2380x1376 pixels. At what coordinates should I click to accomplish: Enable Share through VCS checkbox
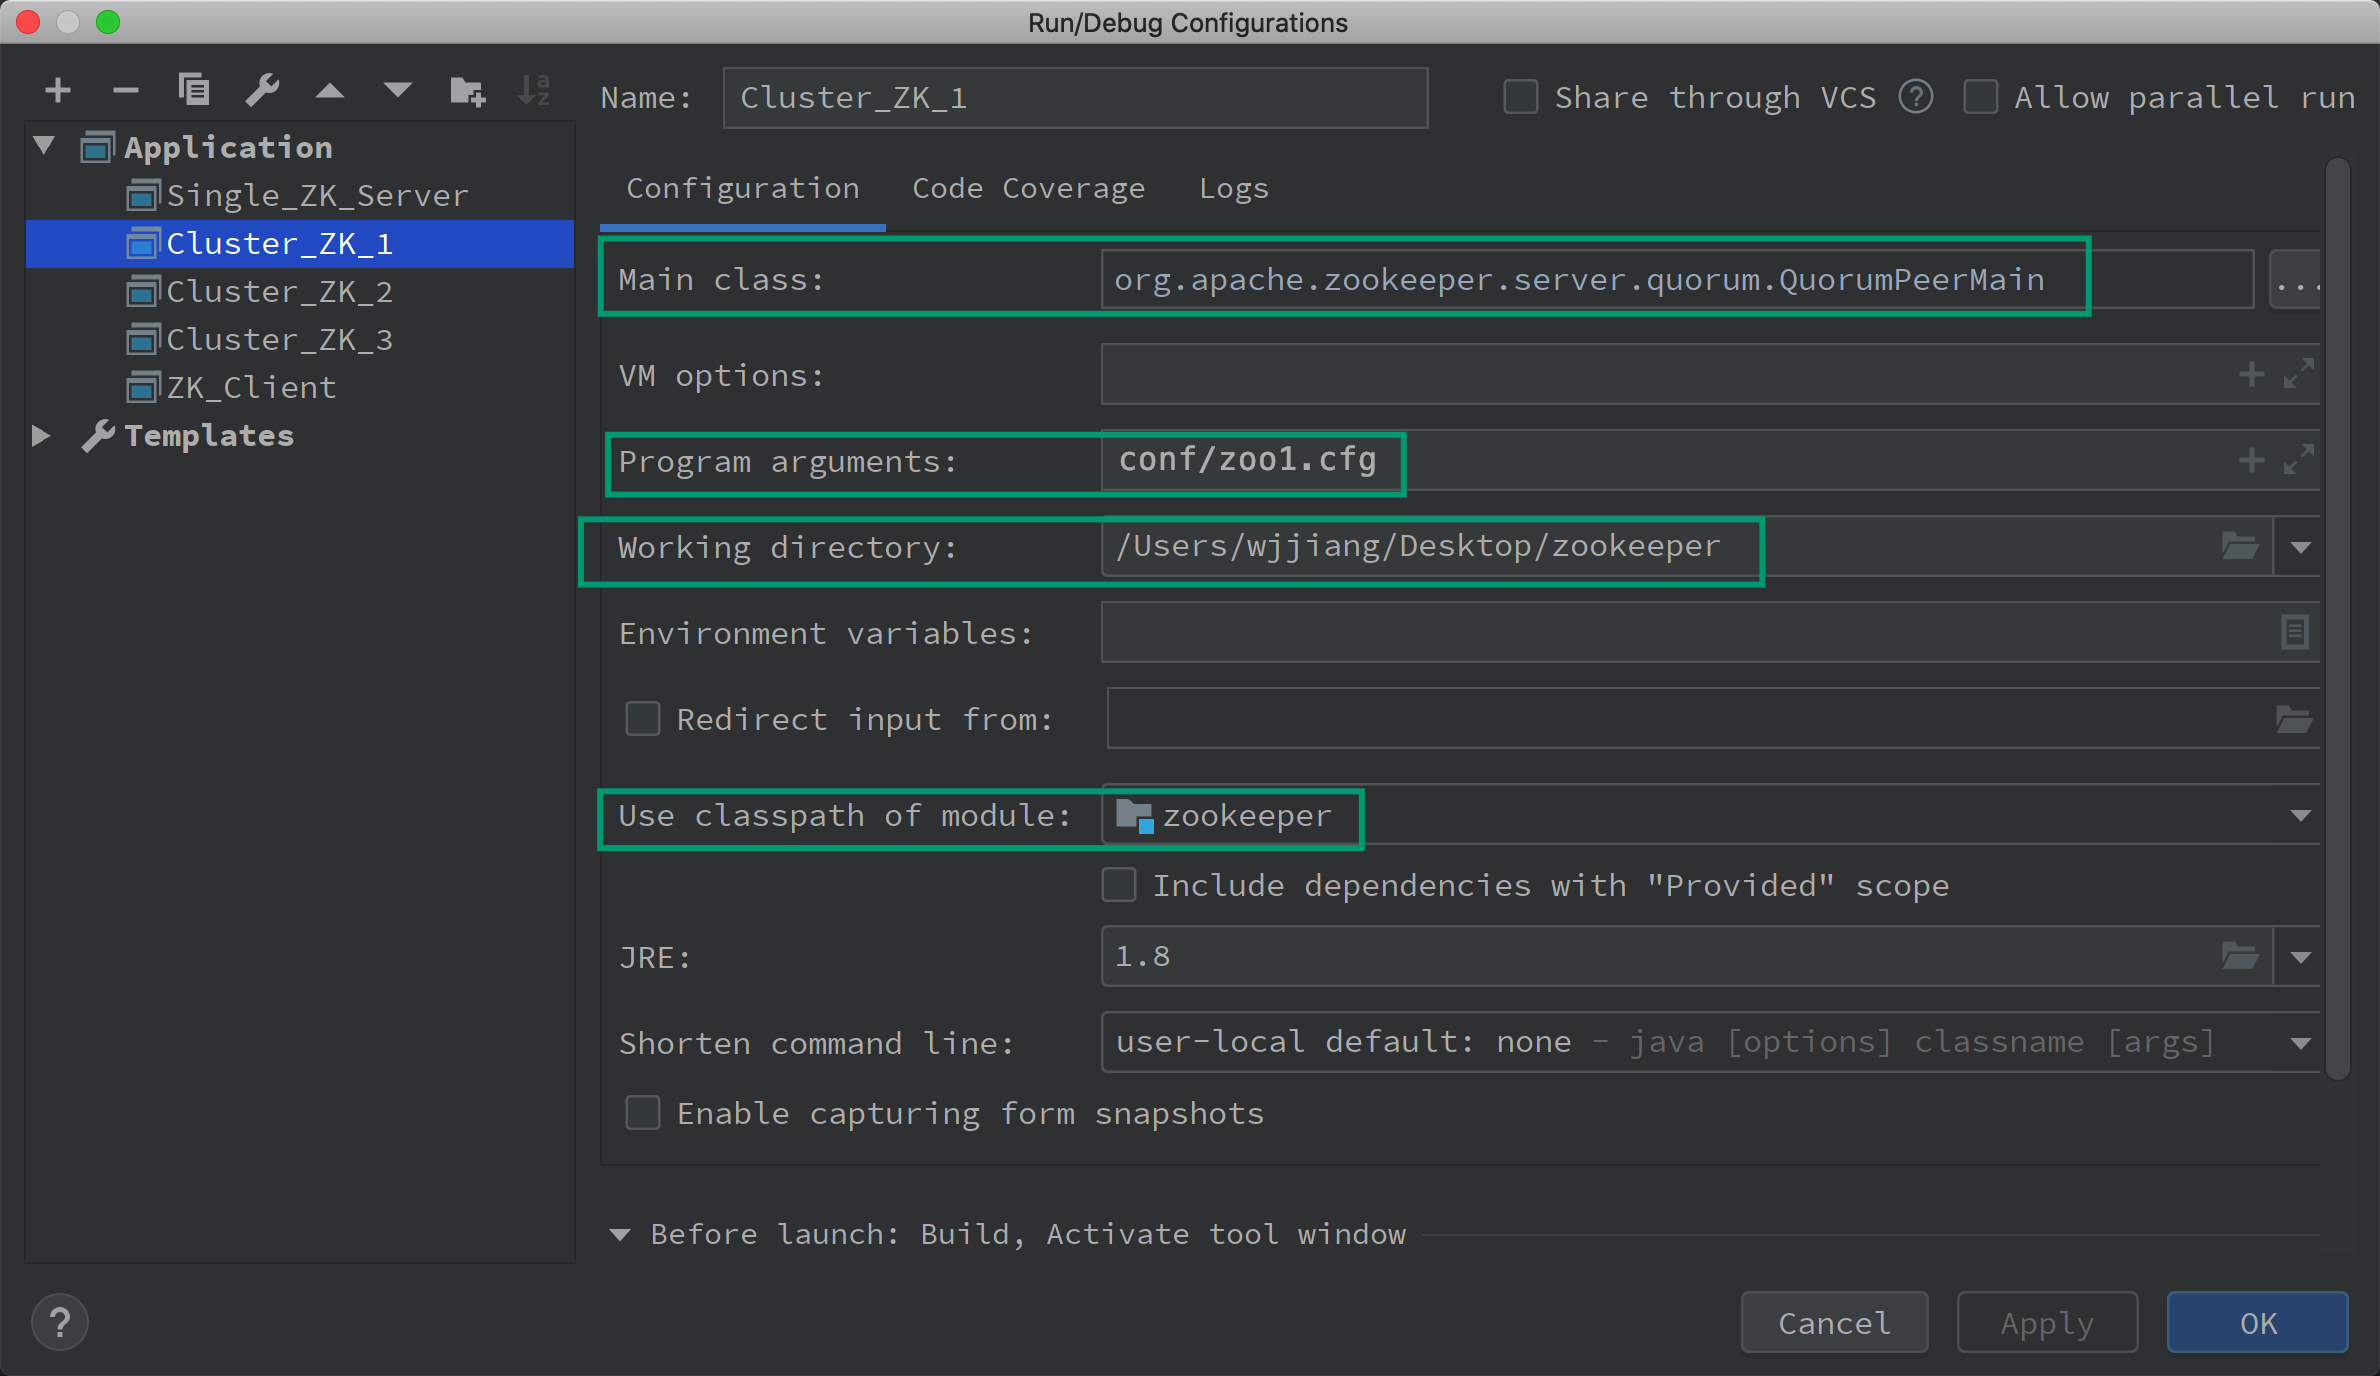(1520, 97)
